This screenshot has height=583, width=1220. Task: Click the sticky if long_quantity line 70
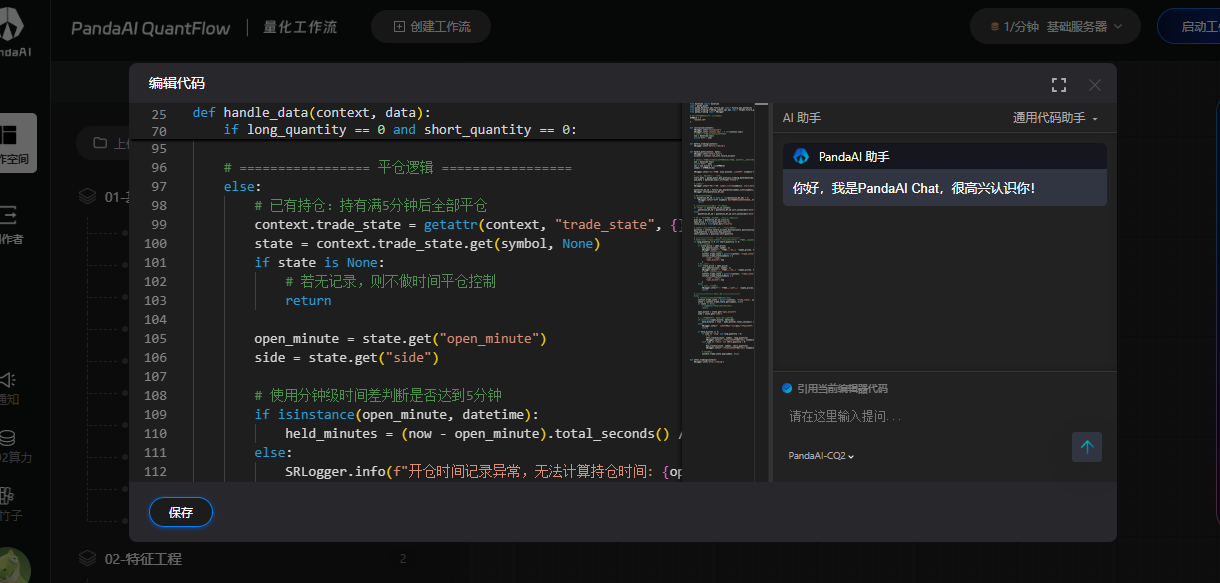(x=400, y=130)
